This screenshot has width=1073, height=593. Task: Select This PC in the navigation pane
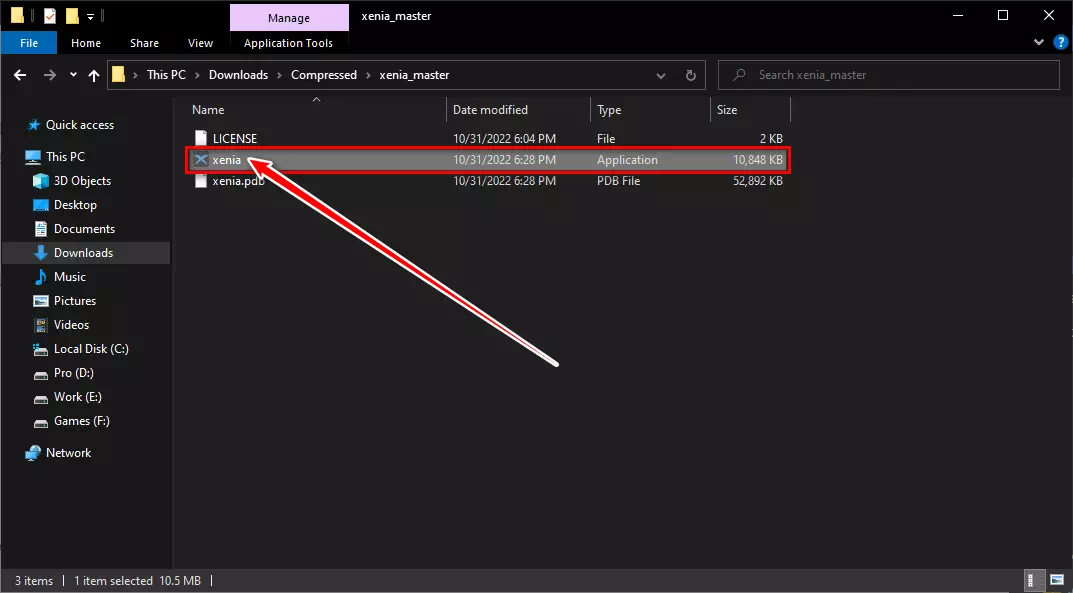click(x=65, y=157)
